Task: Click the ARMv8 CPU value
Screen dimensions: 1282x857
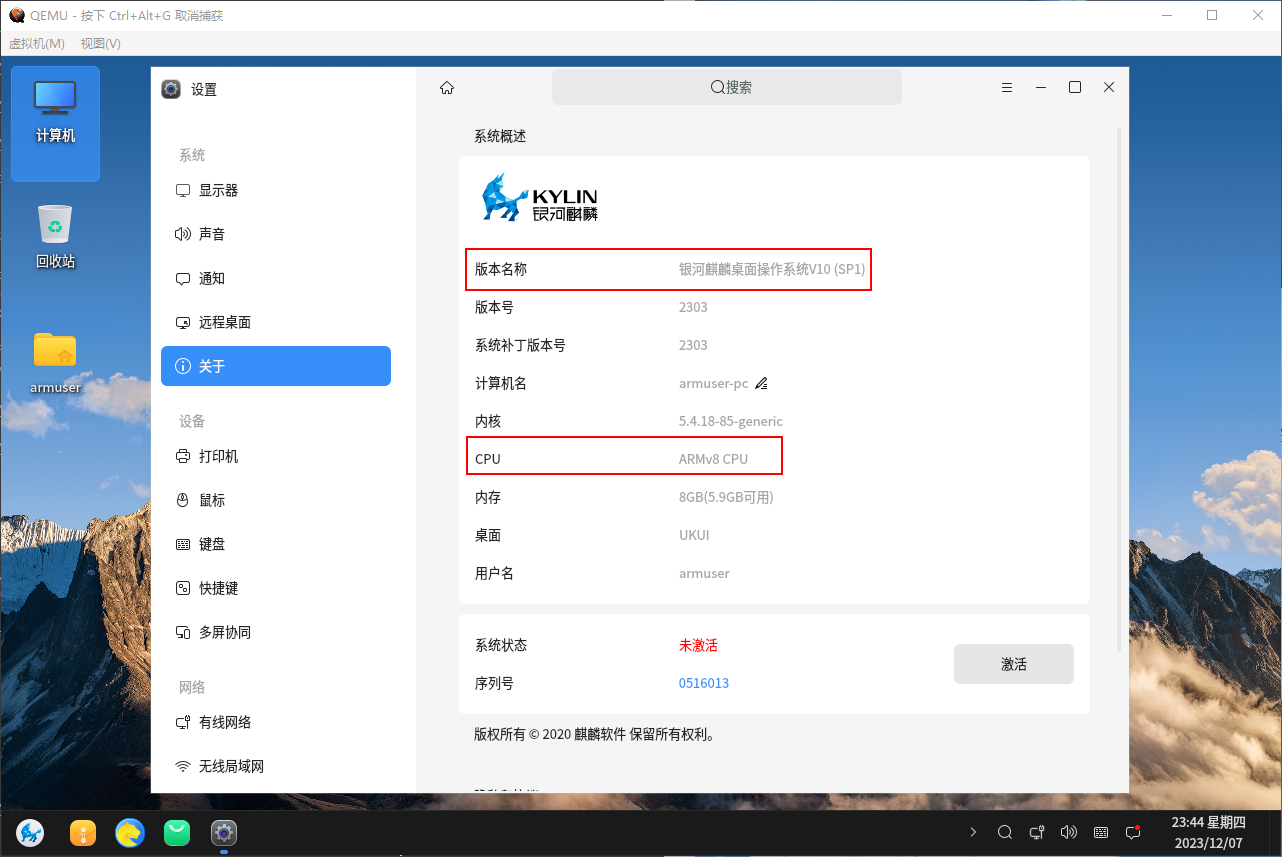Action: [713, 459]
